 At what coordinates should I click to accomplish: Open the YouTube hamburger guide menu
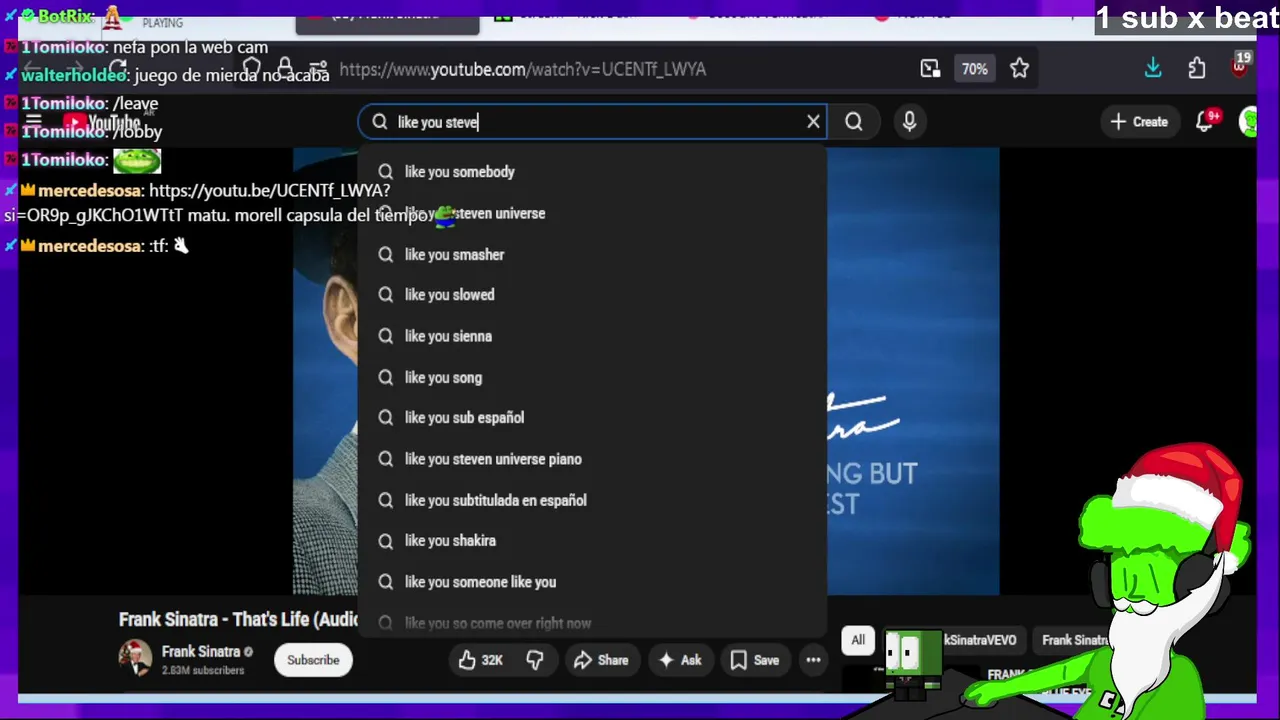click(33, 123)
